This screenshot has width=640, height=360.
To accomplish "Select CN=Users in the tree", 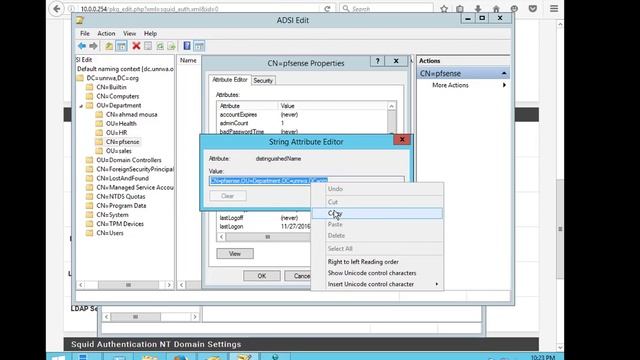I will pos(110,233).
